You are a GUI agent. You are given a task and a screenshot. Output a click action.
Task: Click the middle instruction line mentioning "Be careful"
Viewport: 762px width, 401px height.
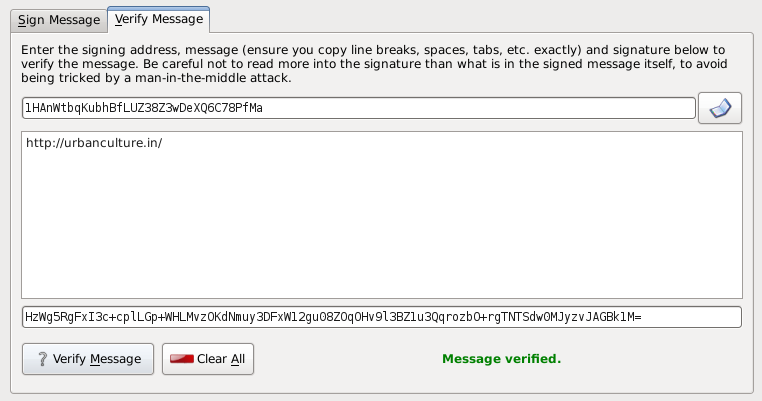tap(380, 63)
